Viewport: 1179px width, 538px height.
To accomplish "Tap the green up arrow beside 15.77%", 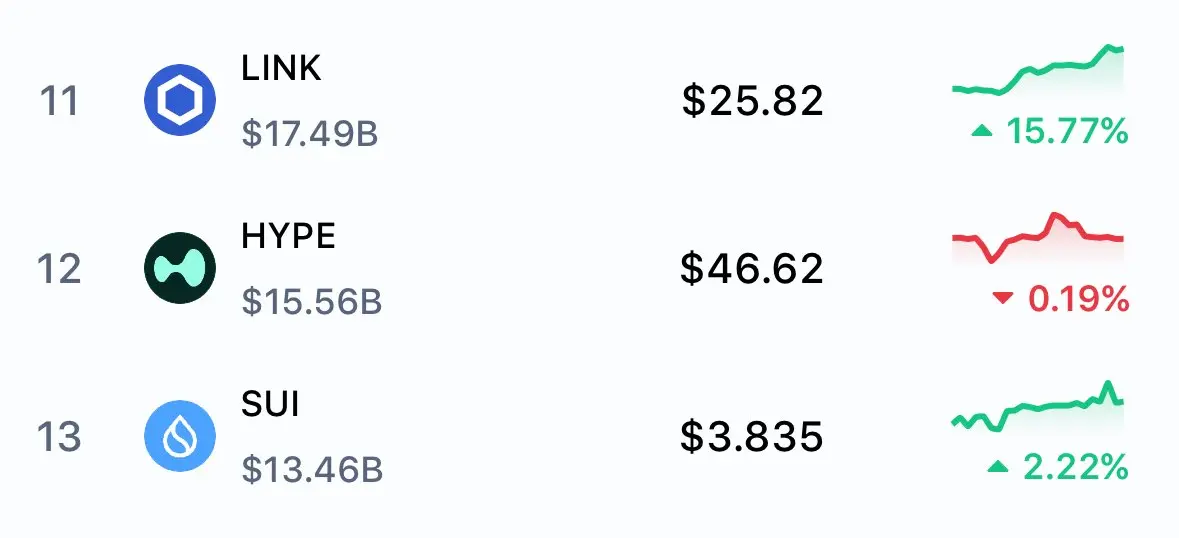I will (982, 131).
